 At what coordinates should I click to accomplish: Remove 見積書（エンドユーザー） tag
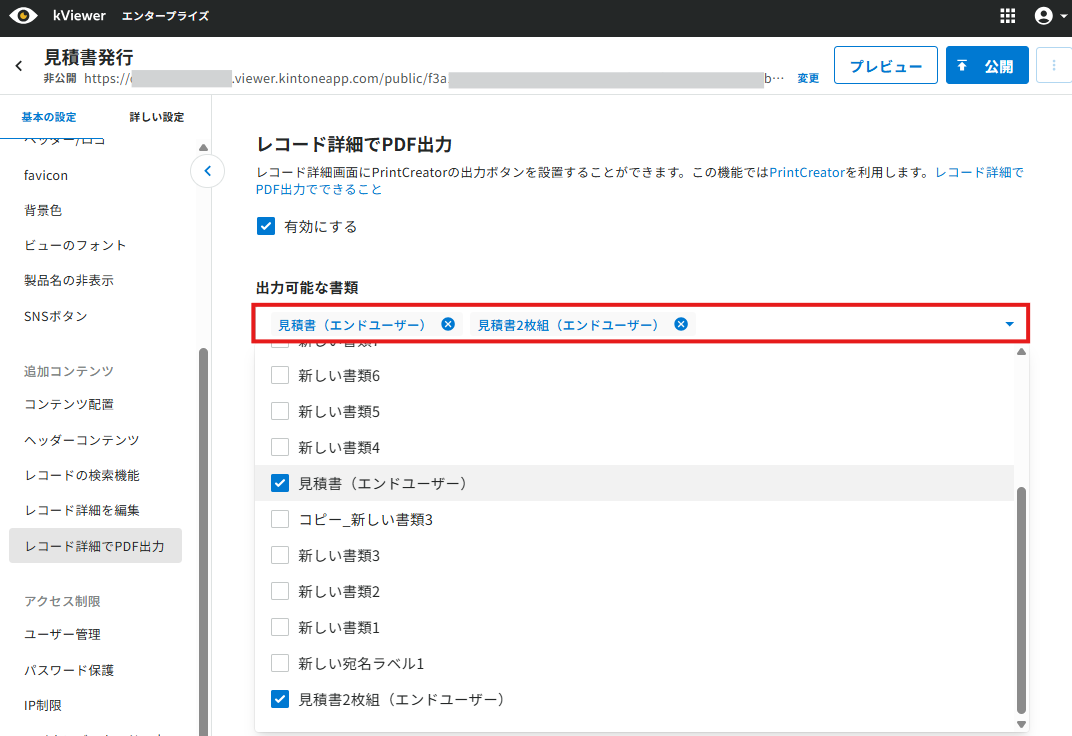tap(448, 324)
